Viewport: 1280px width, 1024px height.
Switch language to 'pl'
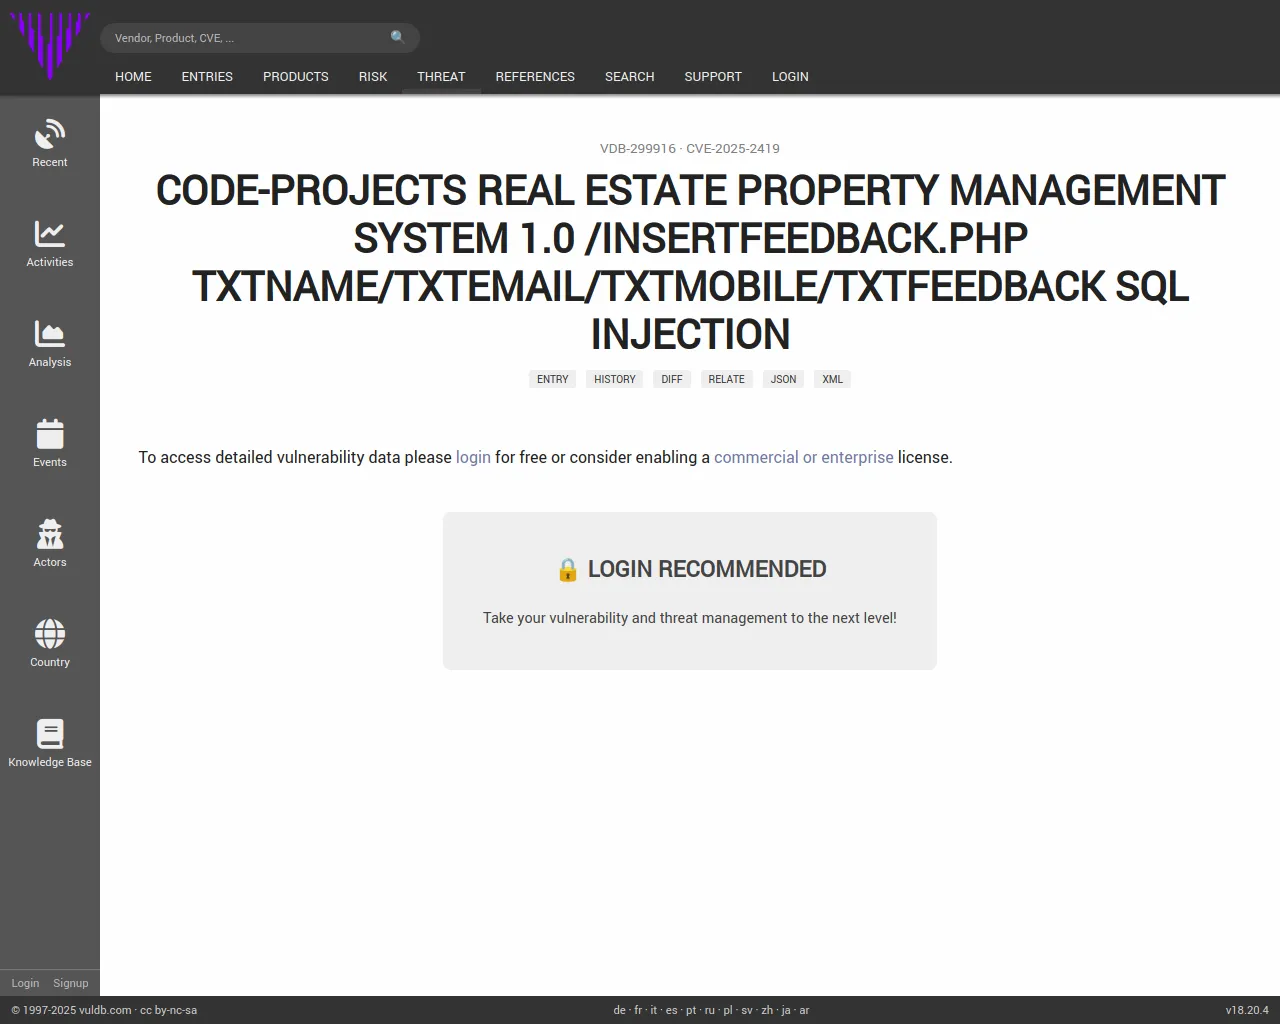[x=728, y=1010]
